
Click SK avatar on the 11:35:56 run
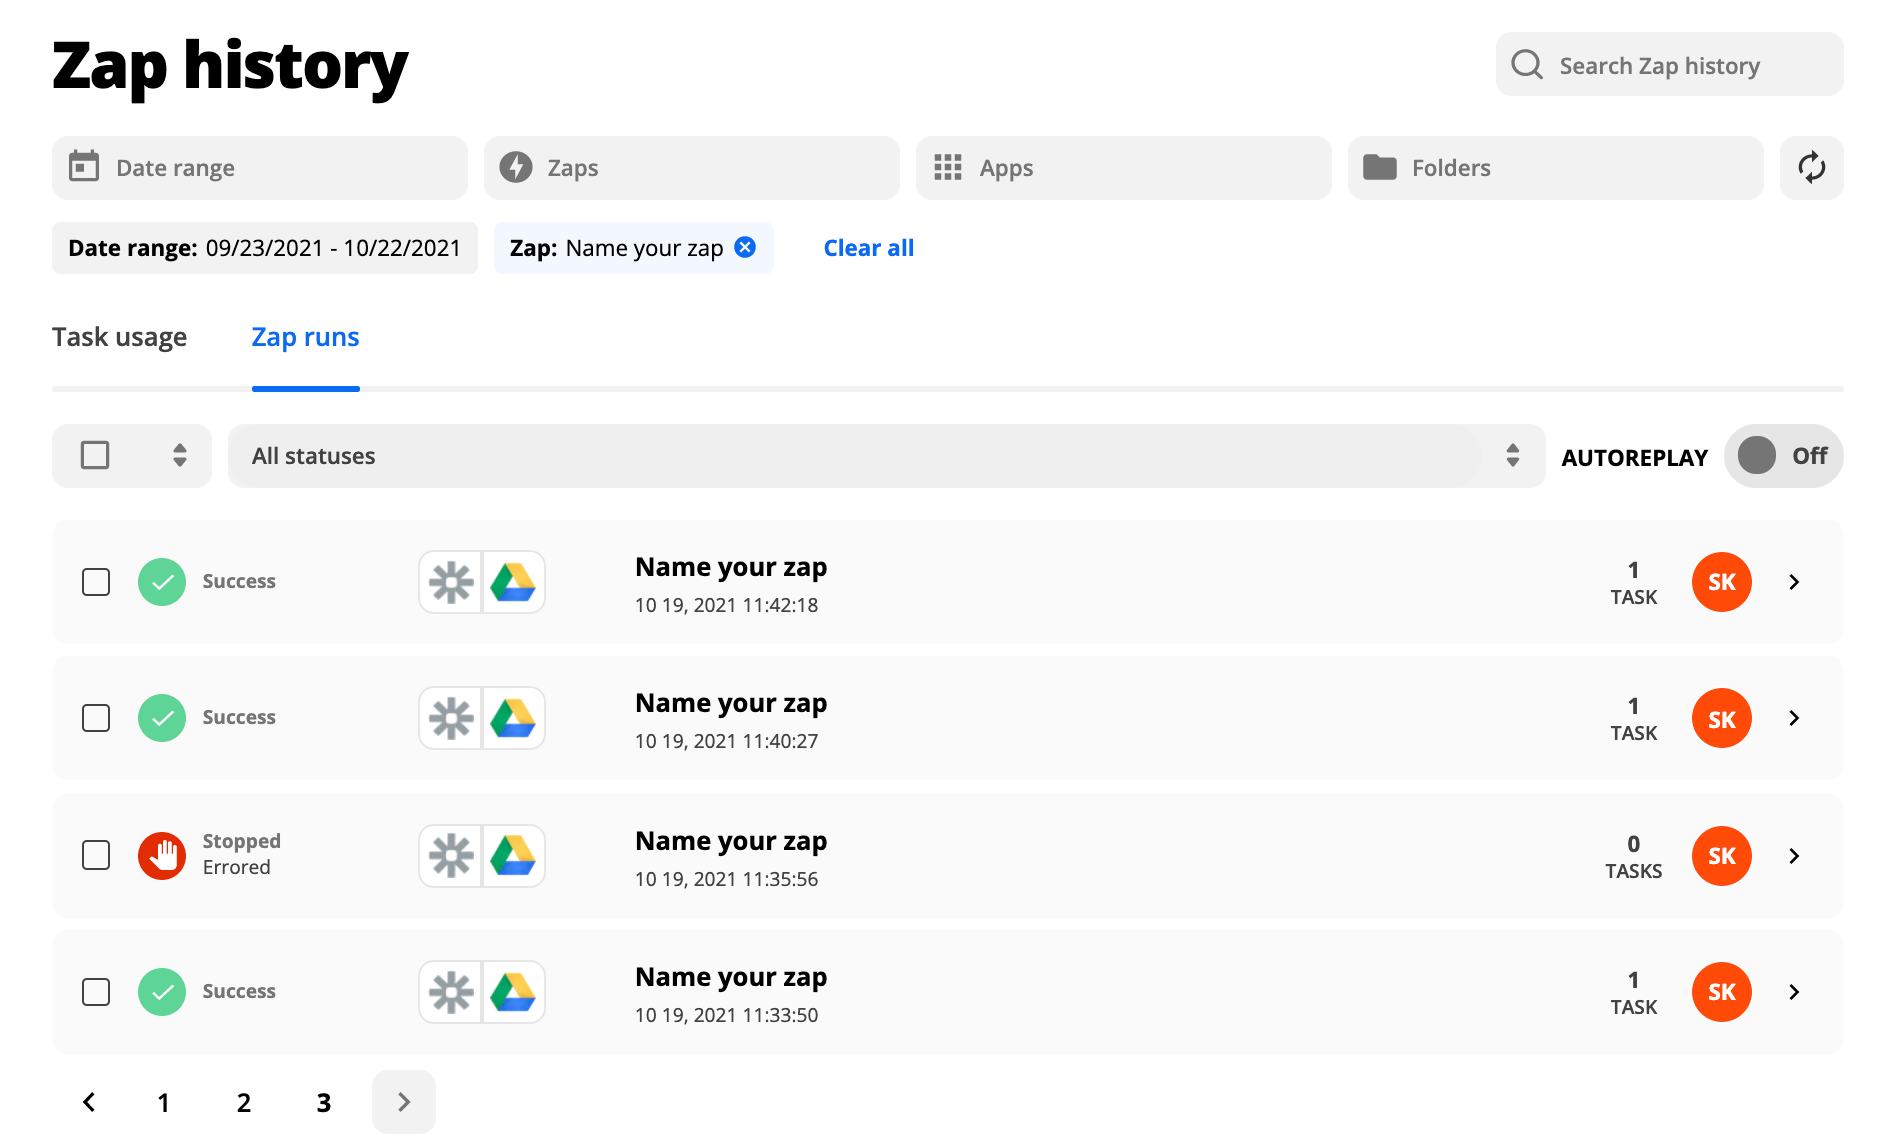click(1722, 856)
